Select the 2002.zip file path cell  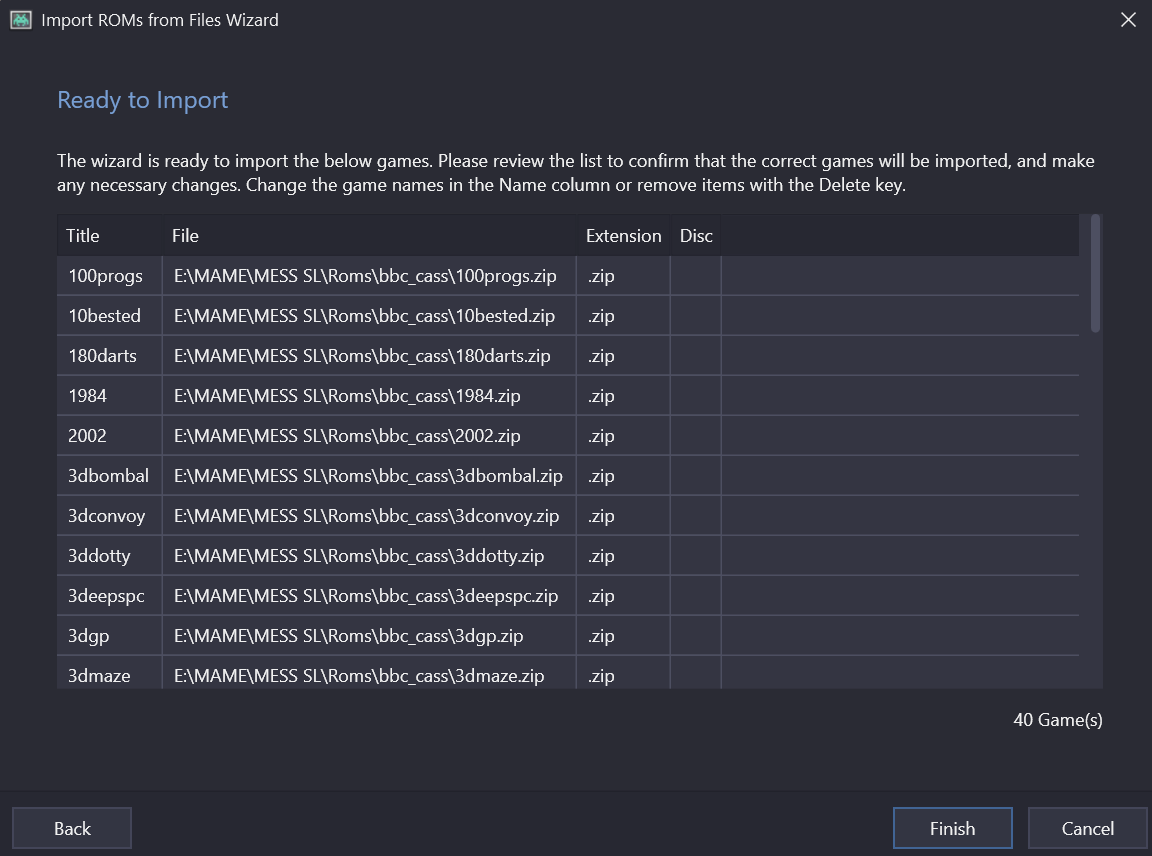tap(347, 436)
